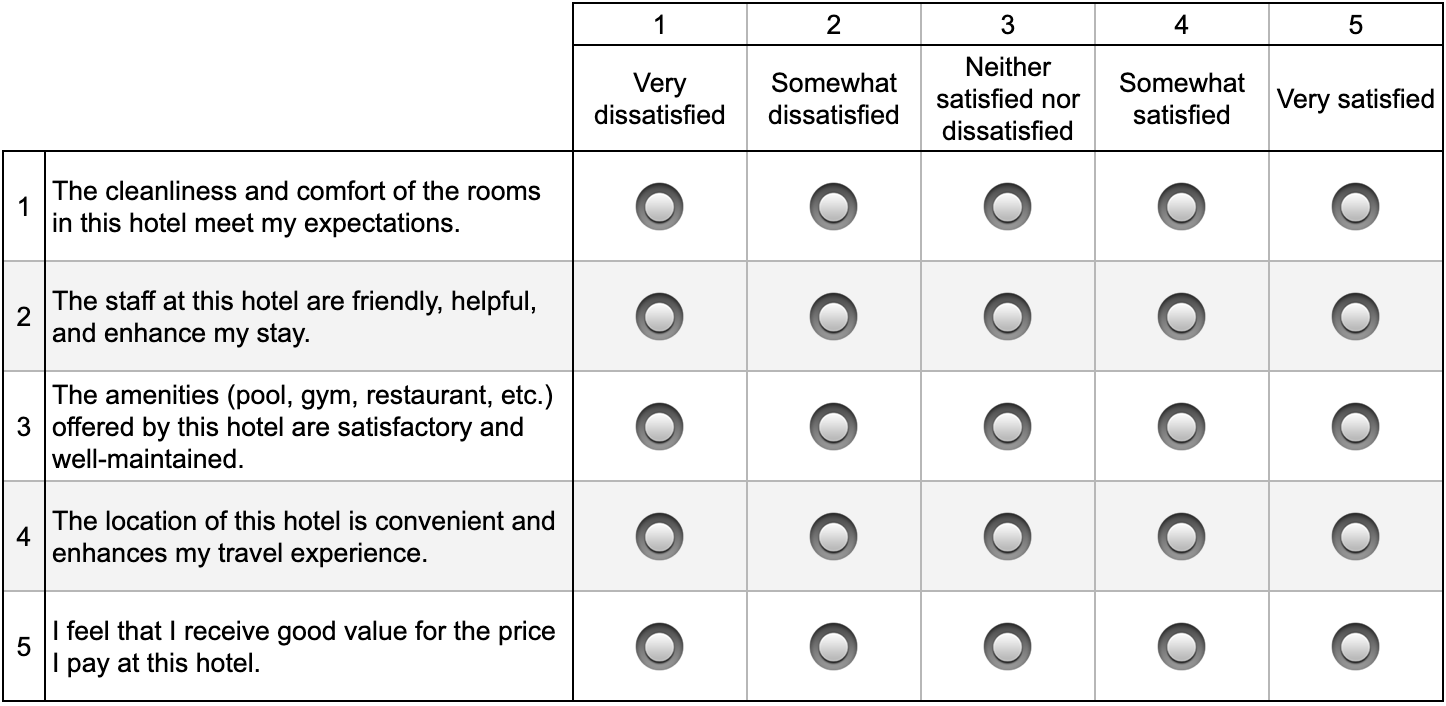The height and width of the screenshot is (706, 1446).
Task: Rate value for price as Somewhat dissatisfied
Action: click(833, 647)
